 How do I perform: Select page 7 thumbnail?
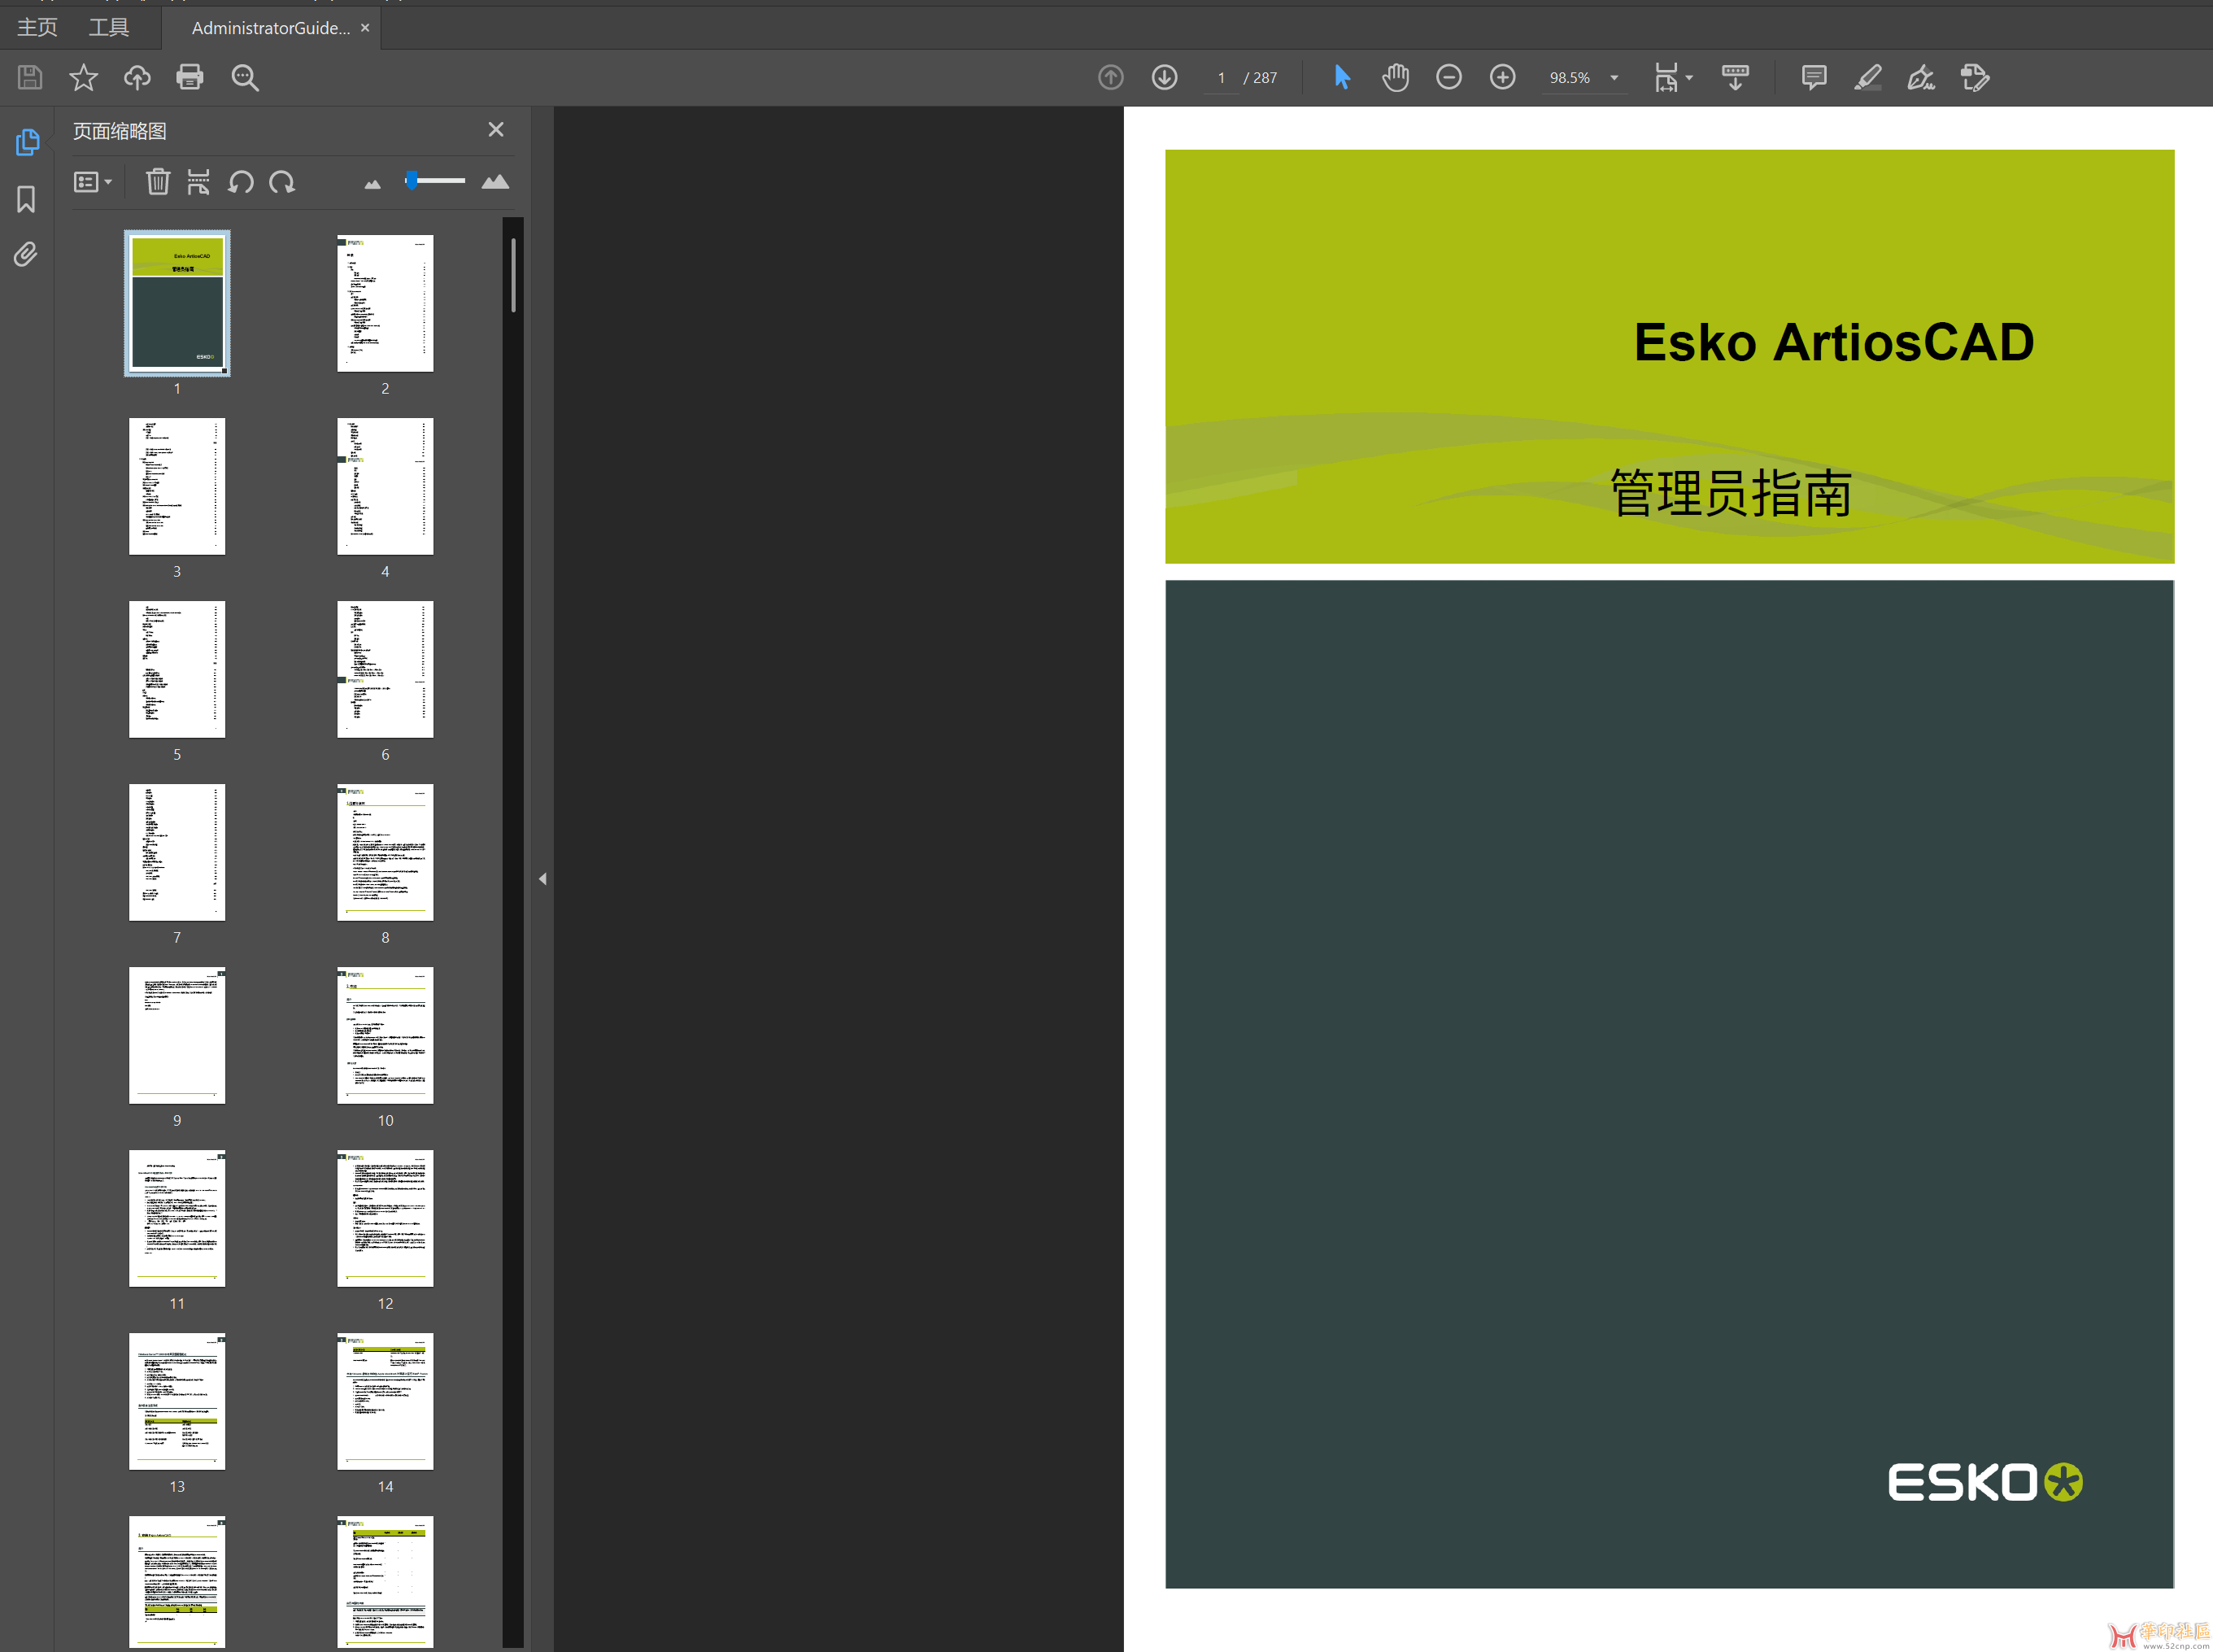[177, 852]
